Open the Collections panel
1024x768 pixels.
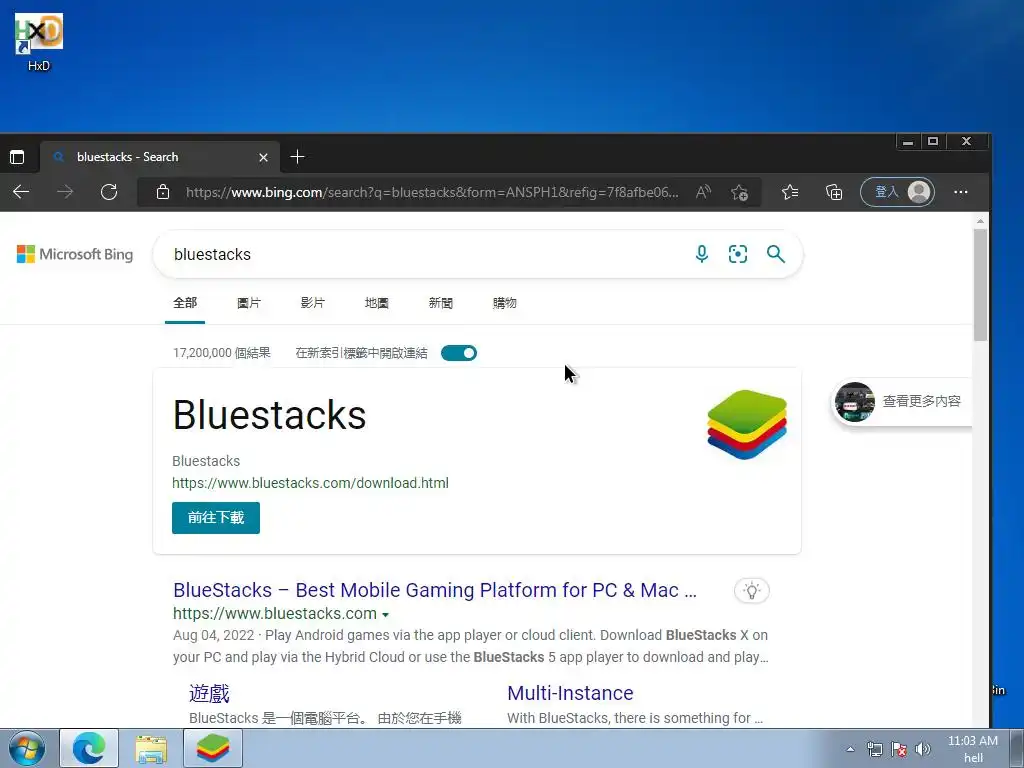coord(834,192)
